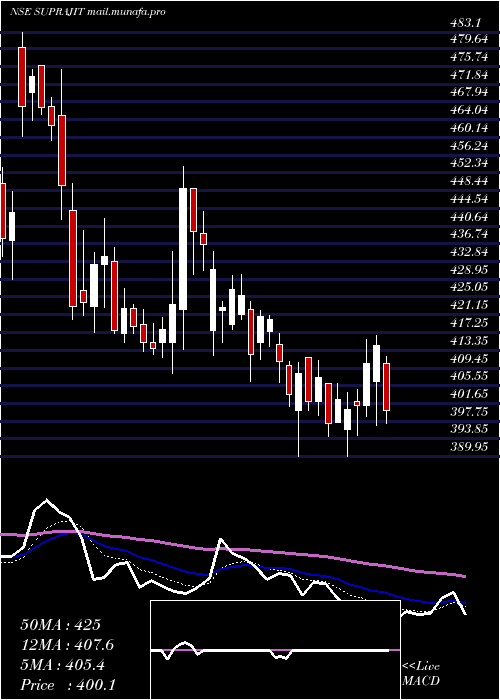Click the tall white candle reaching 448

(x=183, y=249)
